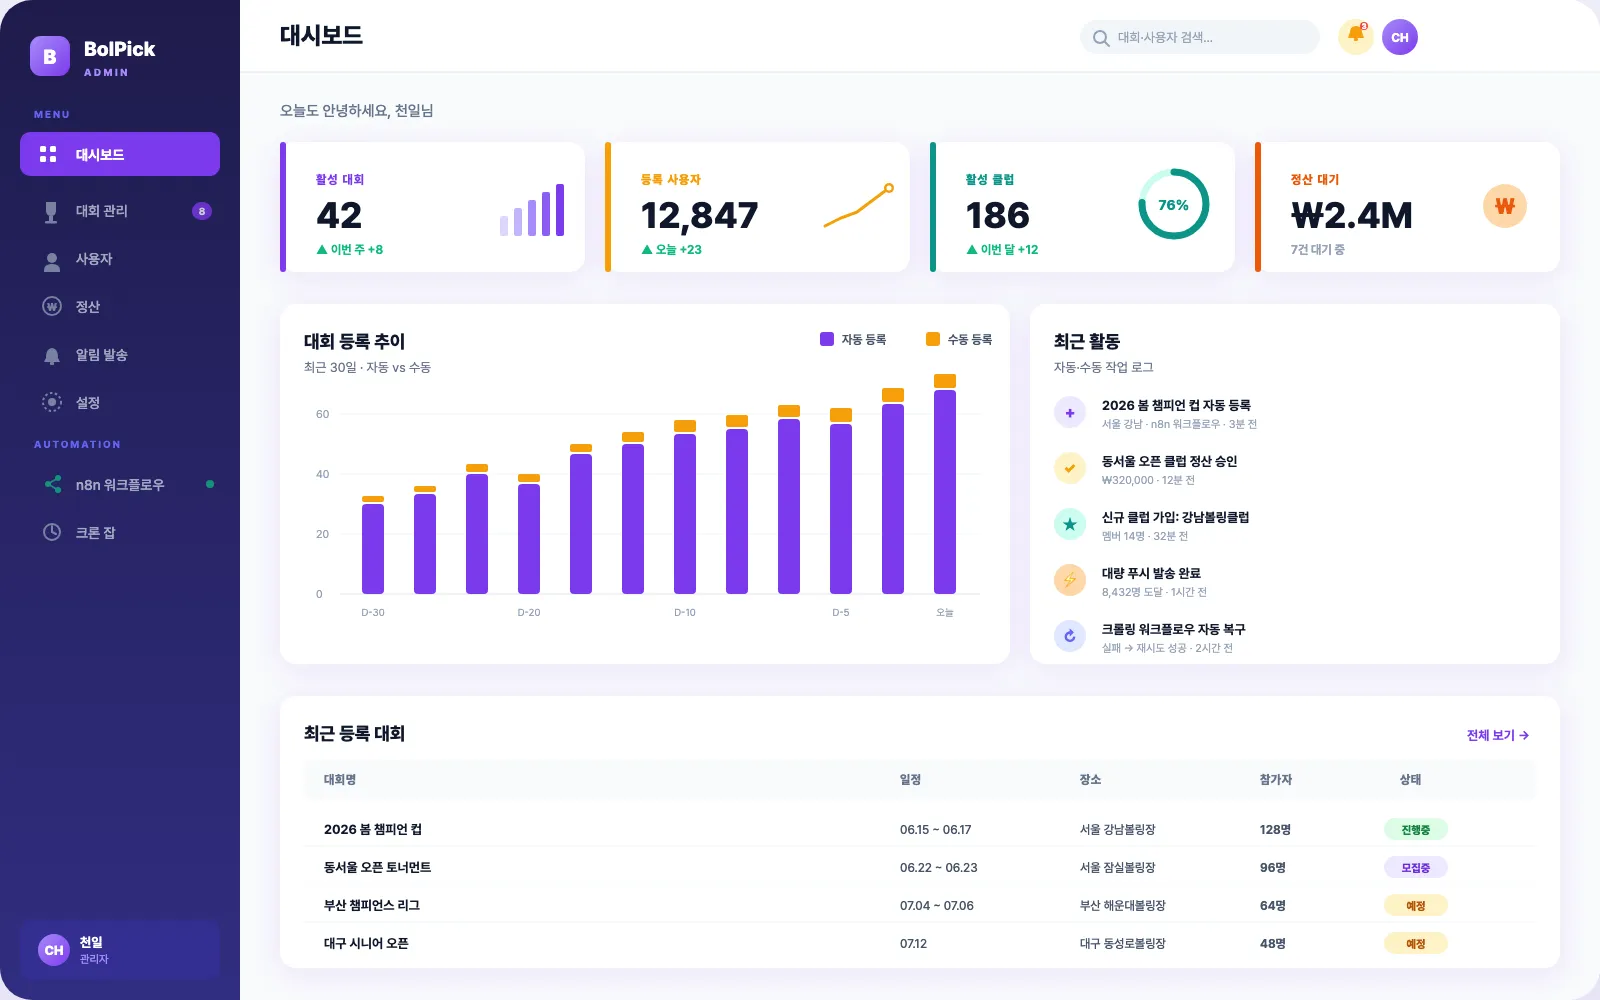Click the CH profile avatar in header
This screenshot has height=1000, width=1600.
pyautogui.click(x=1400, y=37)
